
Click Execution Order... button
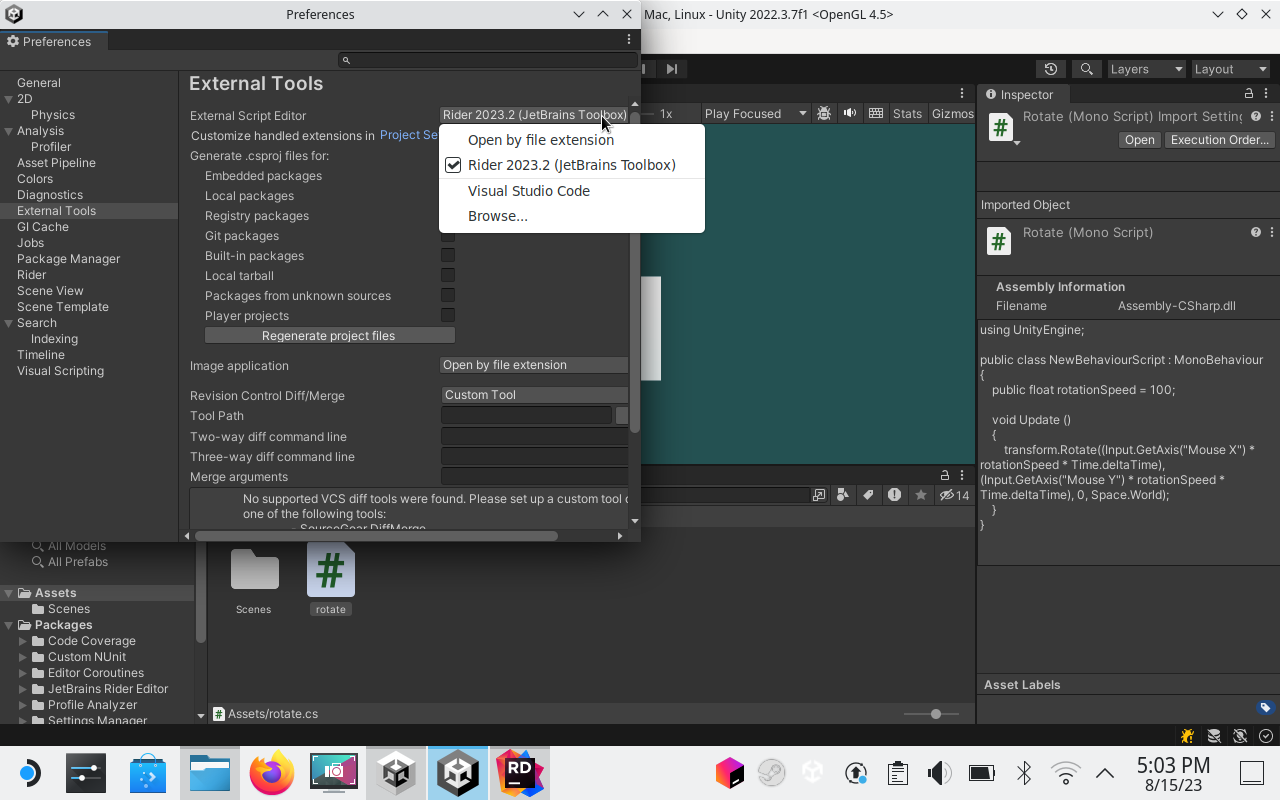pyautogui.click(x=1219, y=140)
